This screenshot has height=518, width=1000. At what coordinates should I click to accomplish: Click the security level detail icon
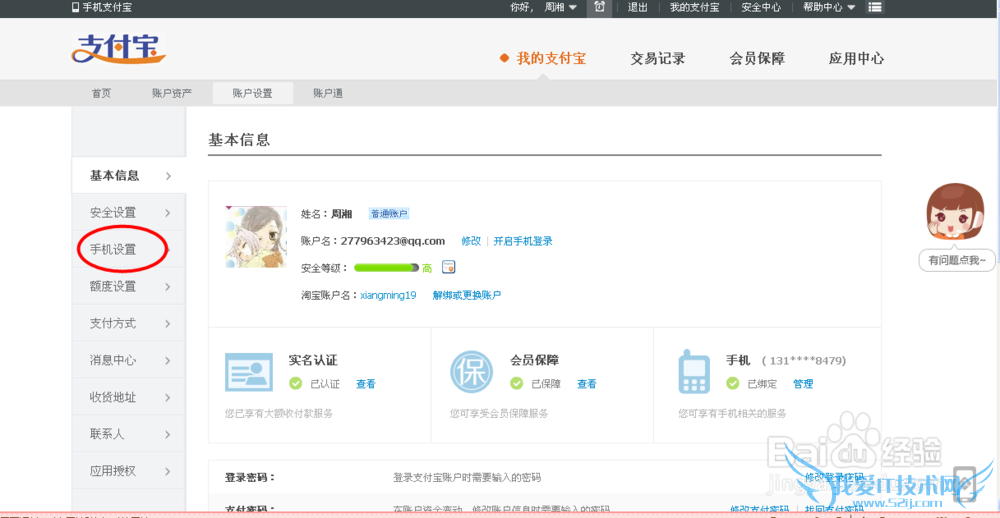tap(449, 267)
